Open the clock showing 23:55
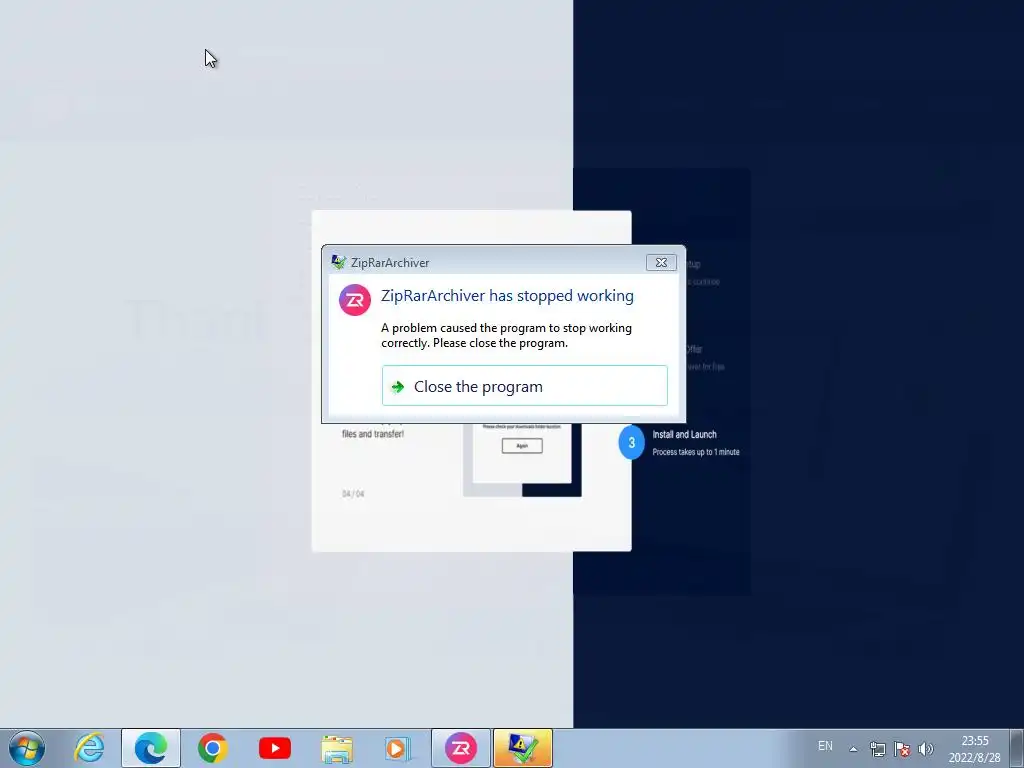The image size is (1024, 768). click(x=974, y=749)
